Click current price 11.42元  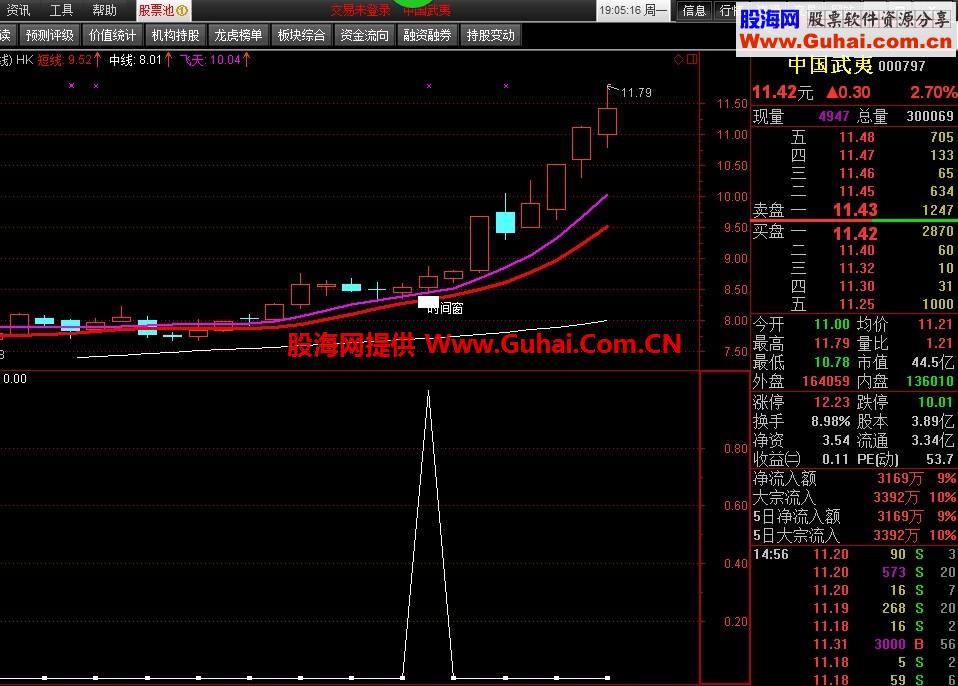(783, 92)
